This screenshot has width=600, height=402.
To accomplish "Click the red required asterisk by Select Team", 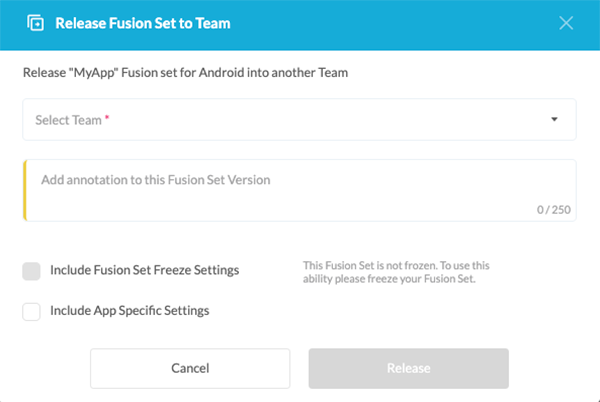I will click(x=107, y=119).
